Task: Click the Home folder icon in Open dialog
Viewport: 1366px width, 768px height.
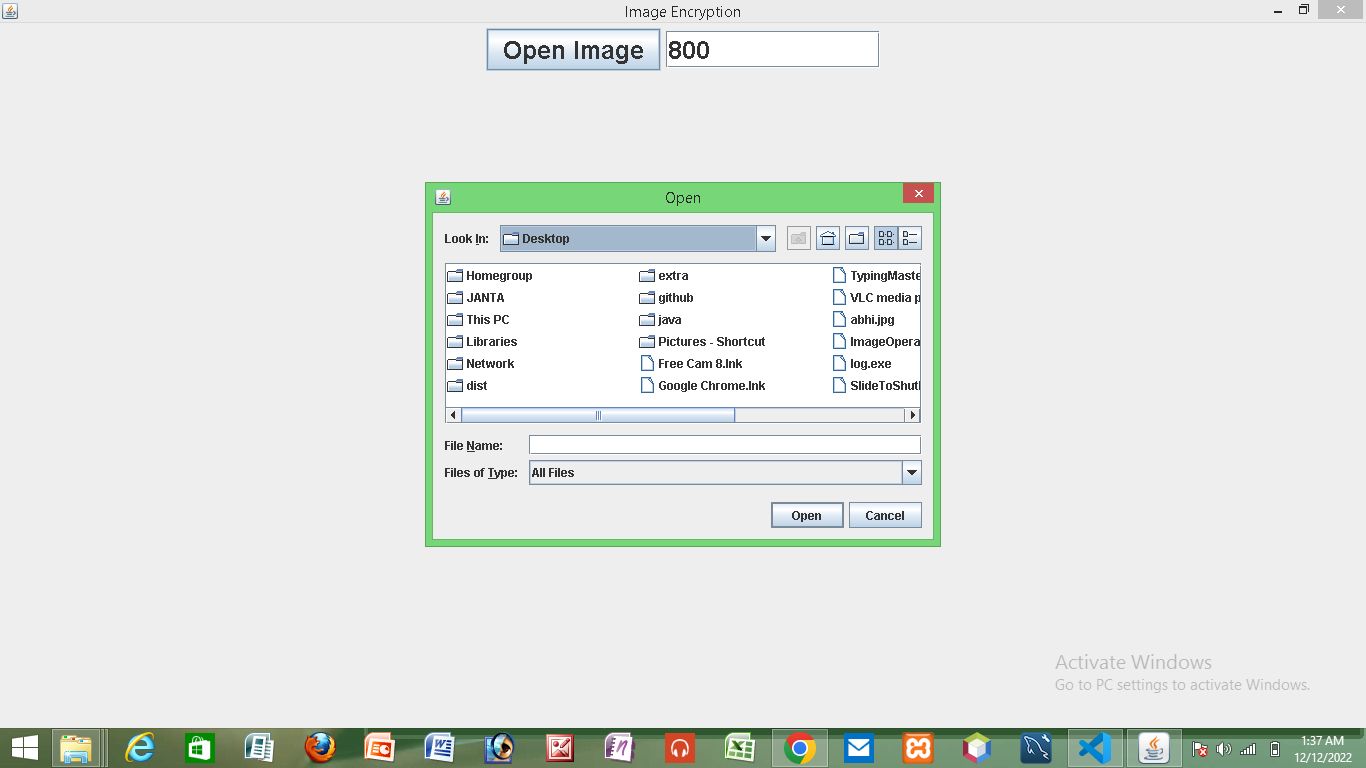Action: (827, 237)
